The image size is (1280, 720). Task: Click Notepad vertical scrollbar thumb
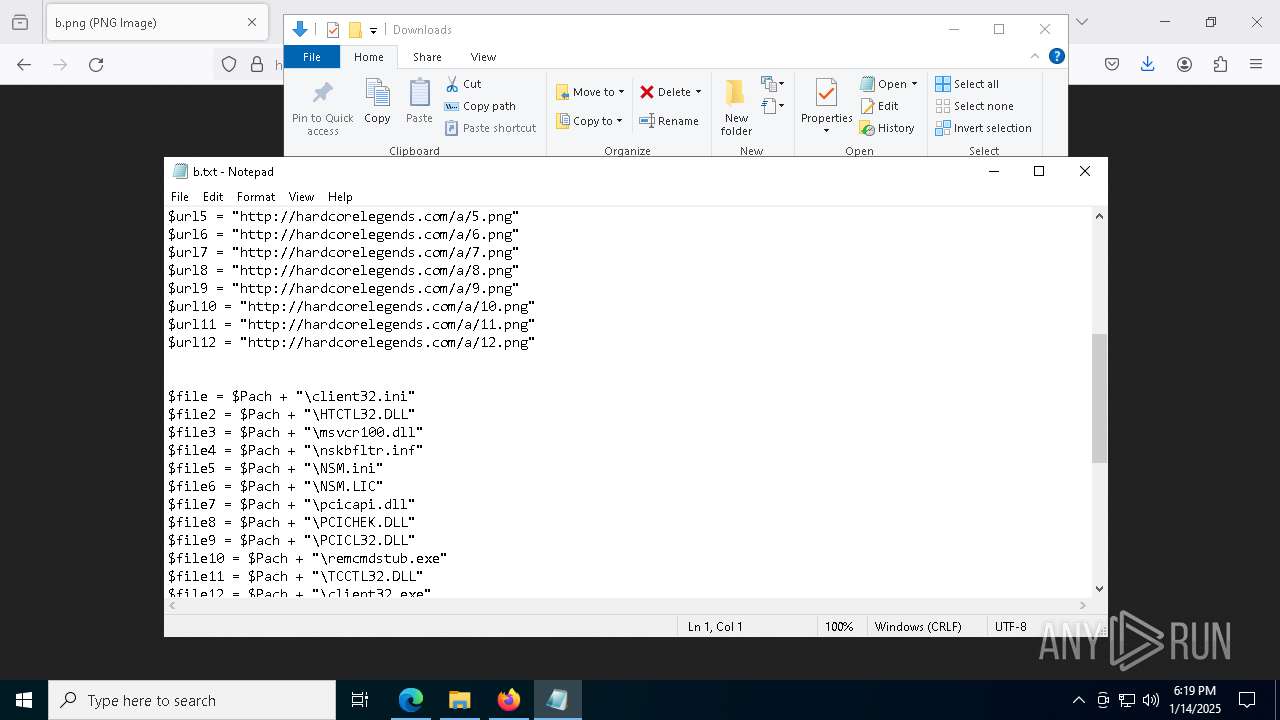click(1099, 398)
